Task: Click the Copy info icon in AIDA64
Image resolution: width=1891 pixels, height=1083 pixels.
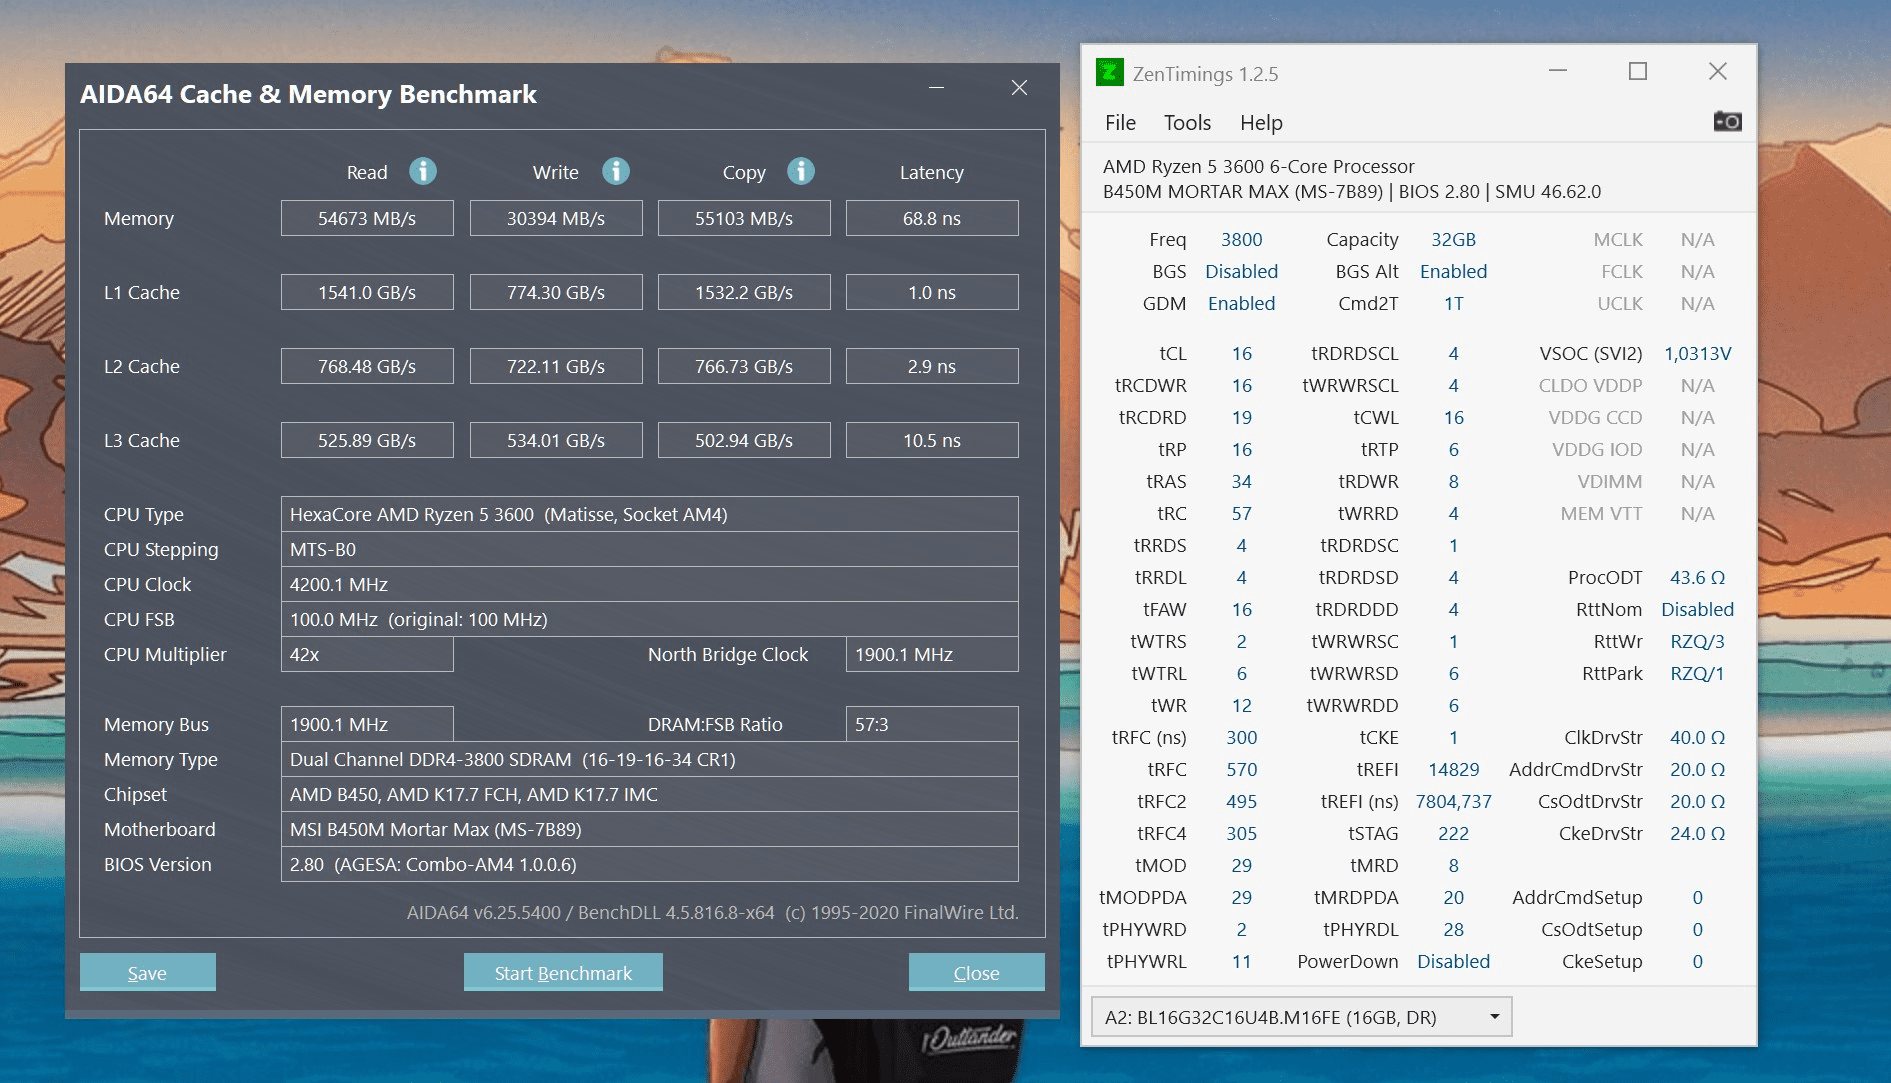Action: click(801, 171)
